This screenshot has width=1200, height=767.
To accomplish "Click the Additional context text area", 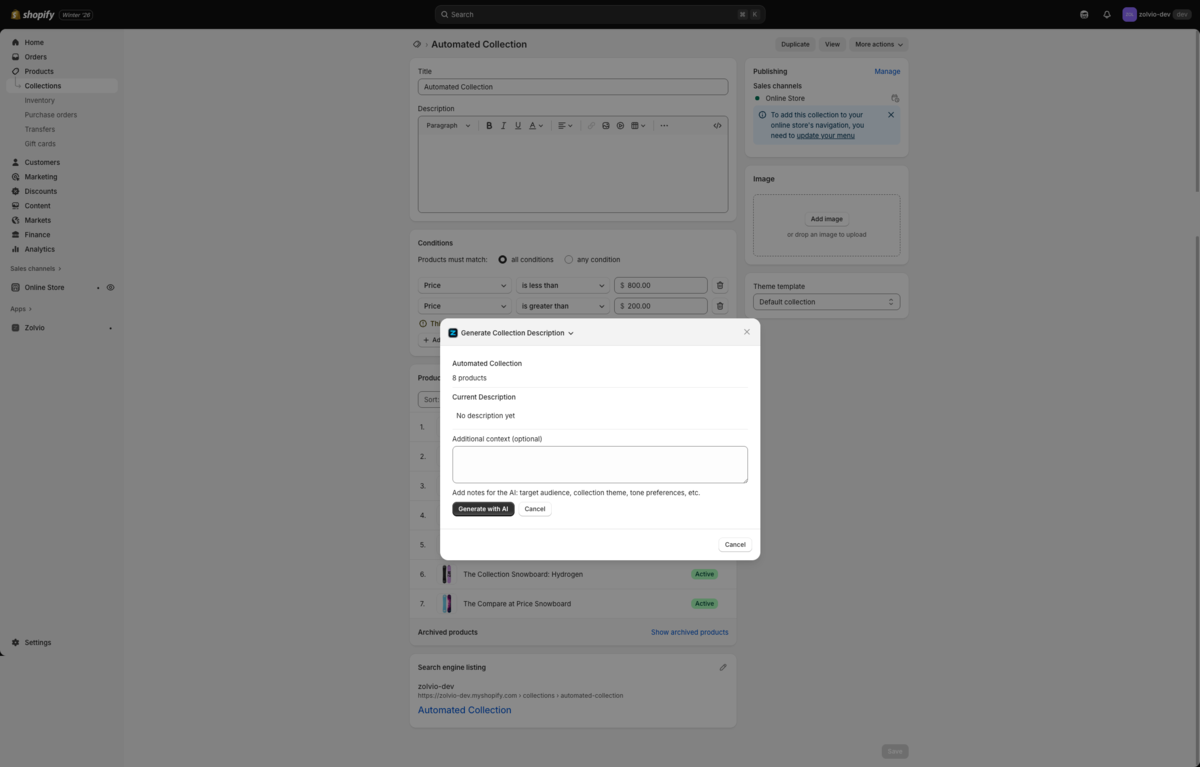I will 600,463.
